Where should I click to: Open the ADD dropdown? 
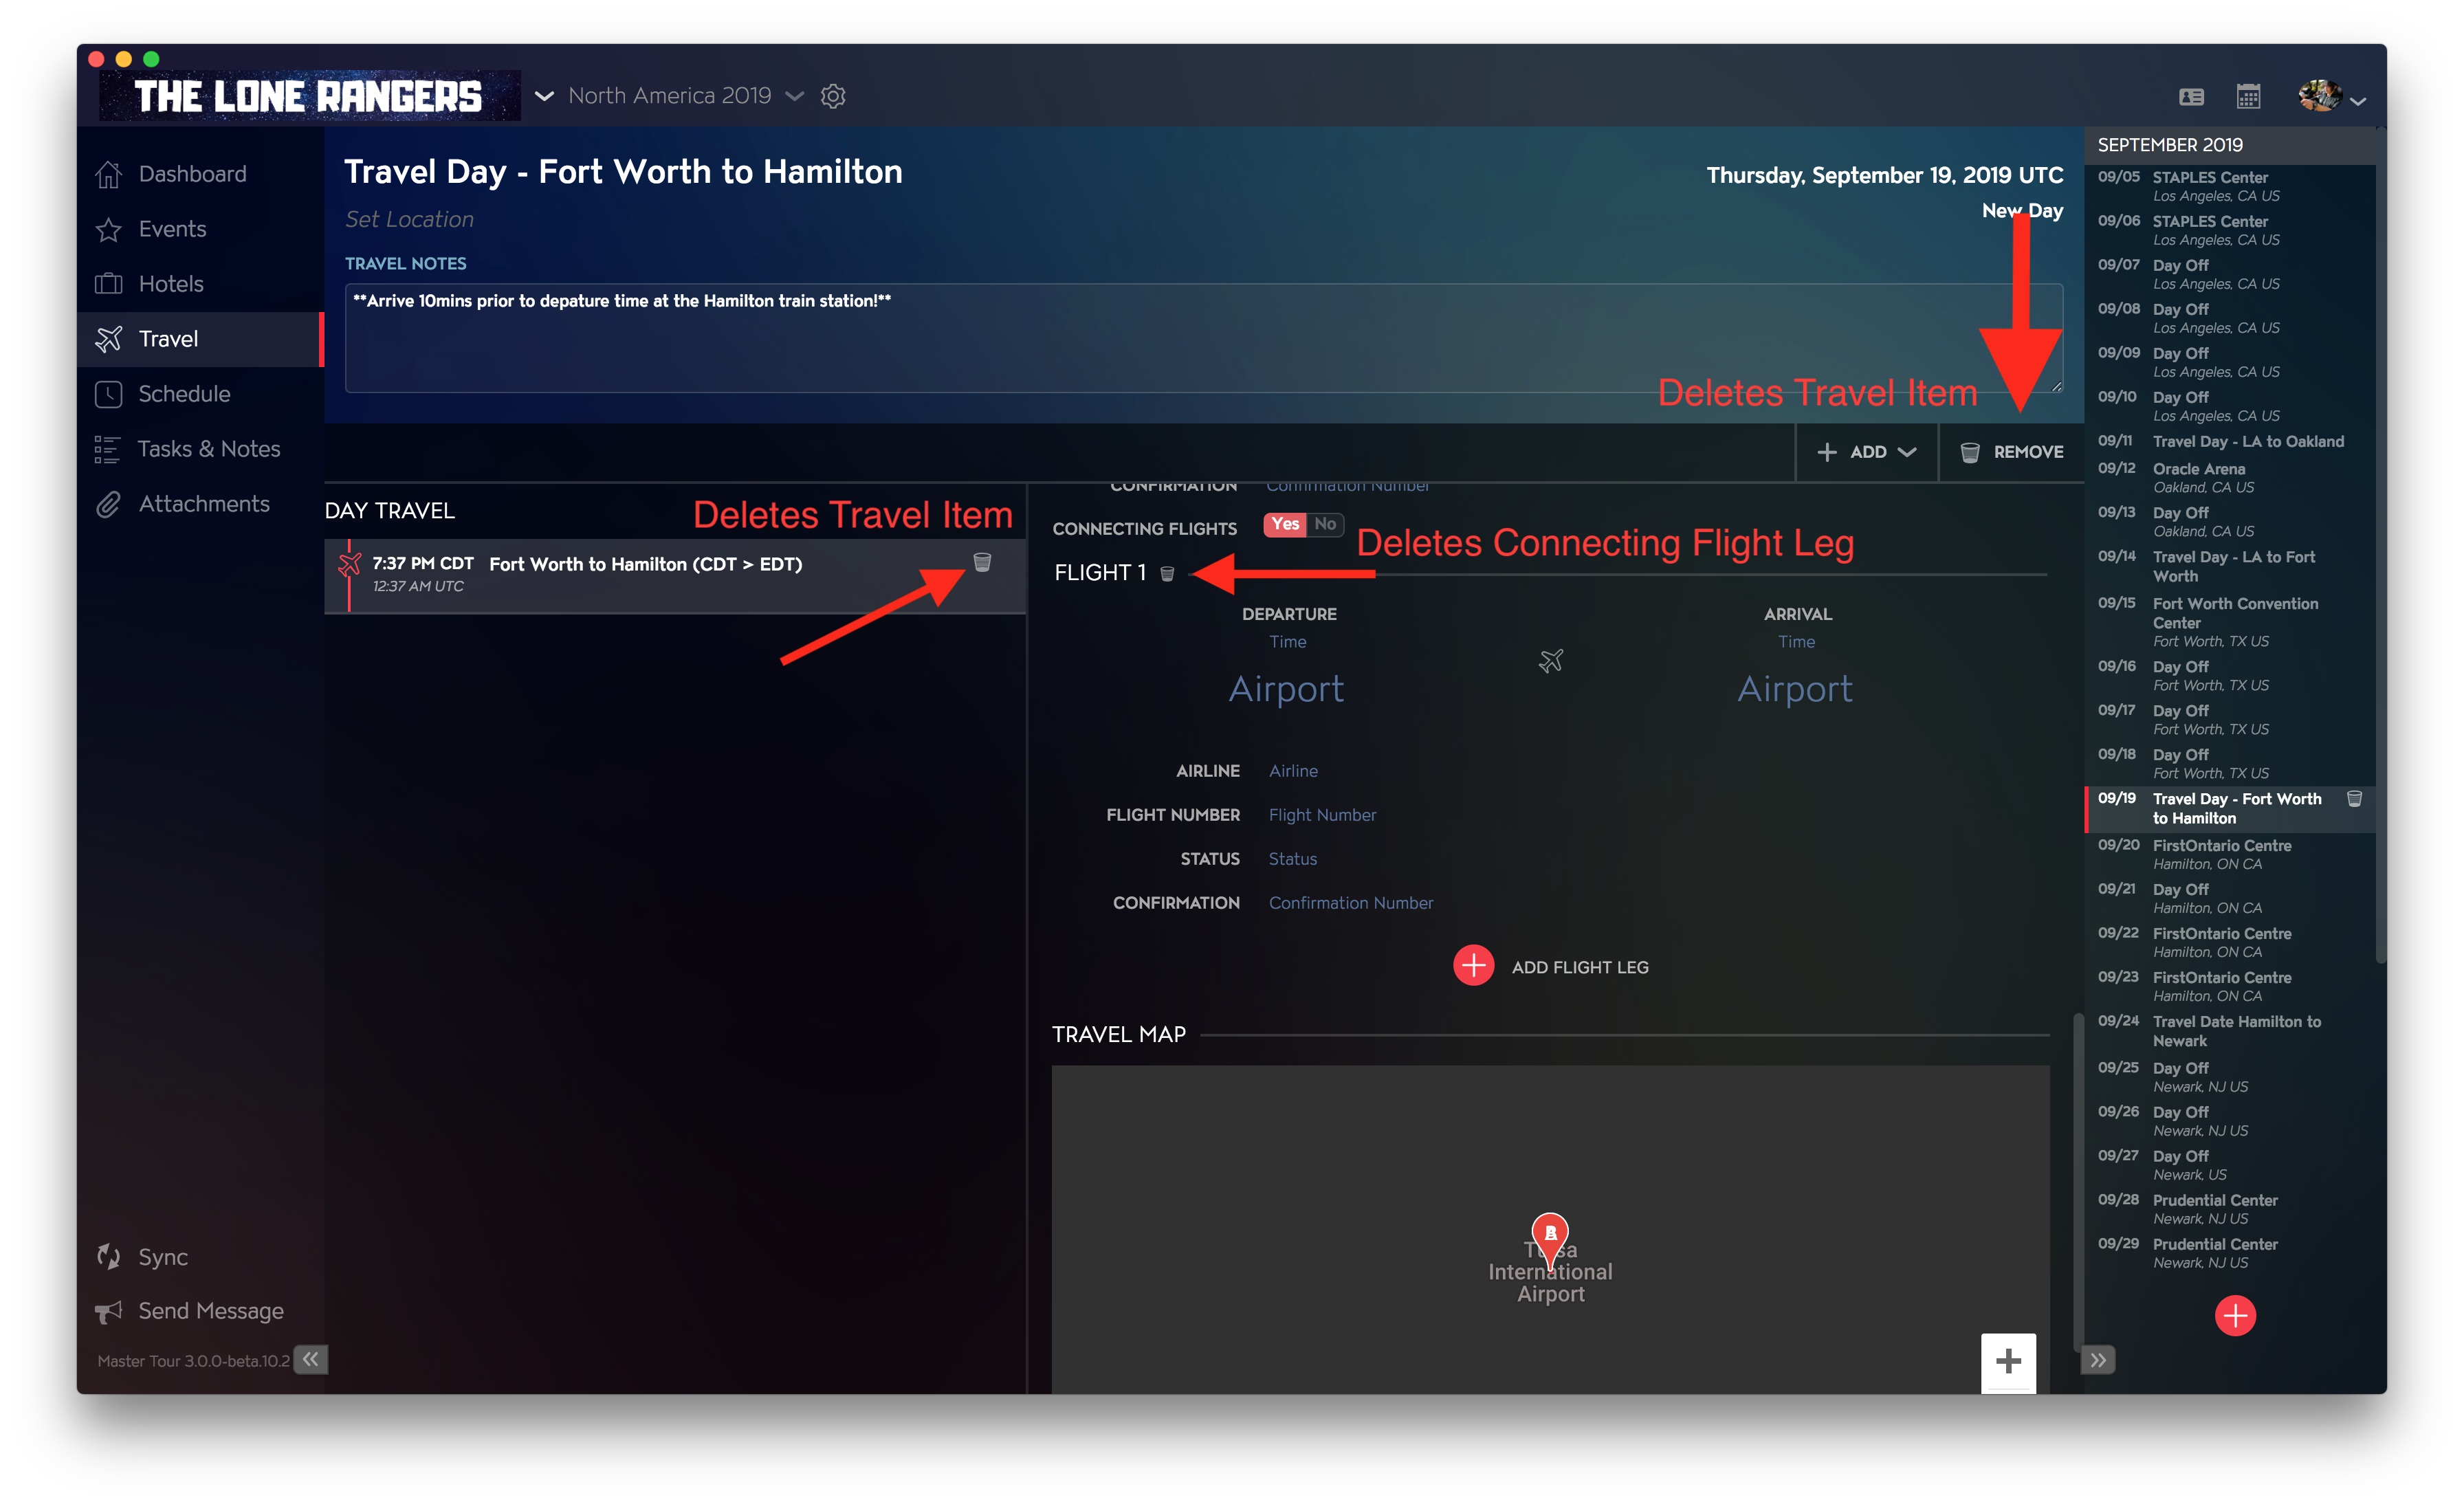click(1866, 452)
